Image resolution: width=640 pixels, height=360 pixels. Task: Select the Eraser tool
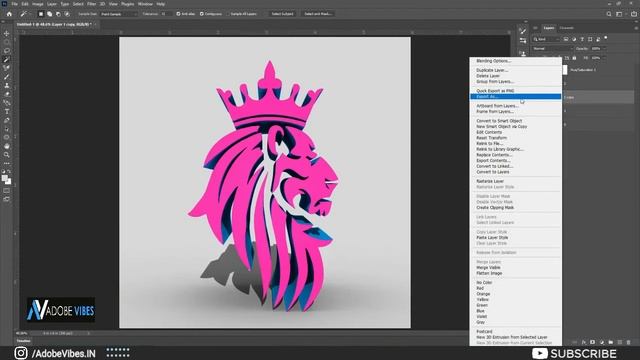pos(7,94)
